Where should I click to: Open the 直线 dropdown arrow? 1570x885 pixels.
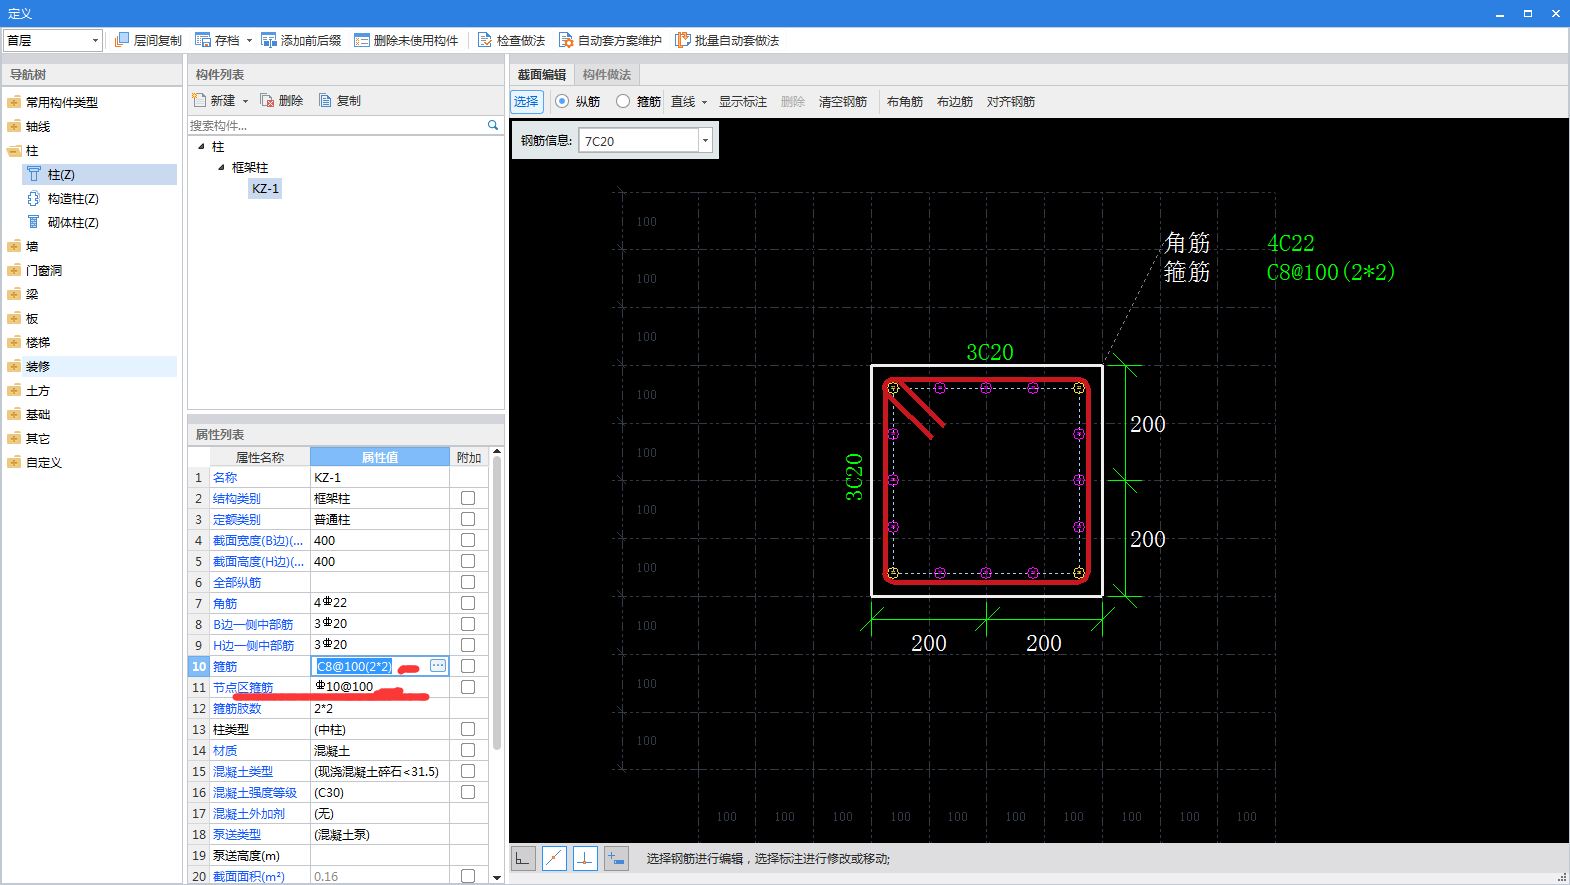(x=704, y=102)
